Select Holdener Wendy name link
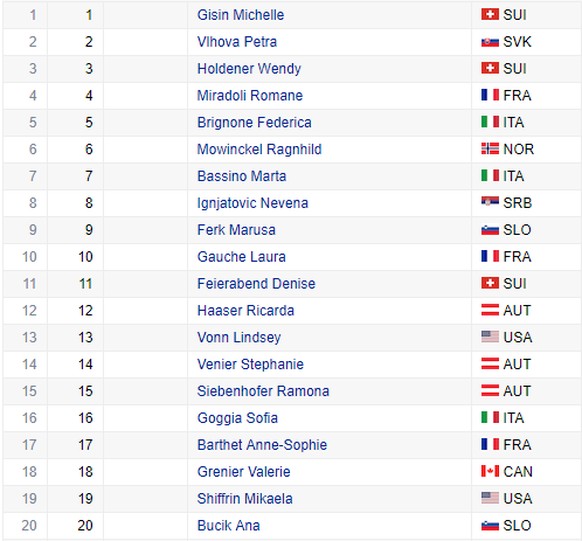This screenshot has height=541, width=582. [x=249, y=69]
